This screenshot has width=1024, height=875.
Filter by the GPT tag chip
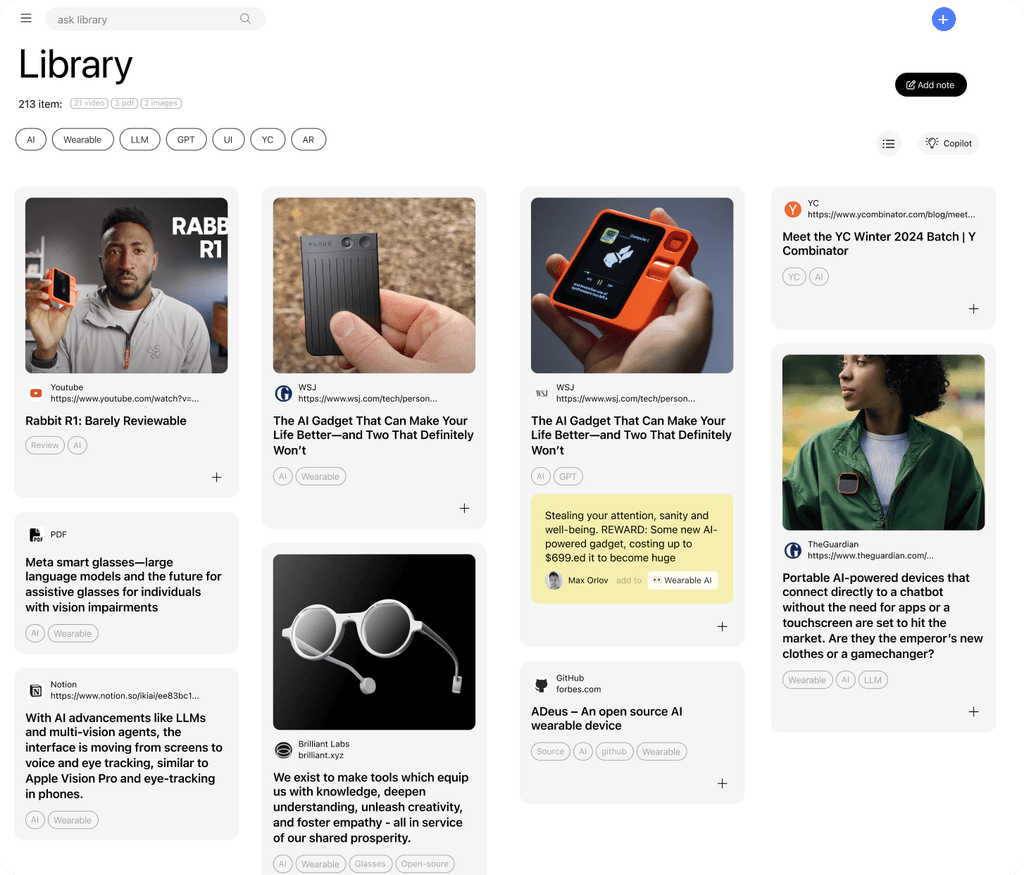[x=186, y=140]
